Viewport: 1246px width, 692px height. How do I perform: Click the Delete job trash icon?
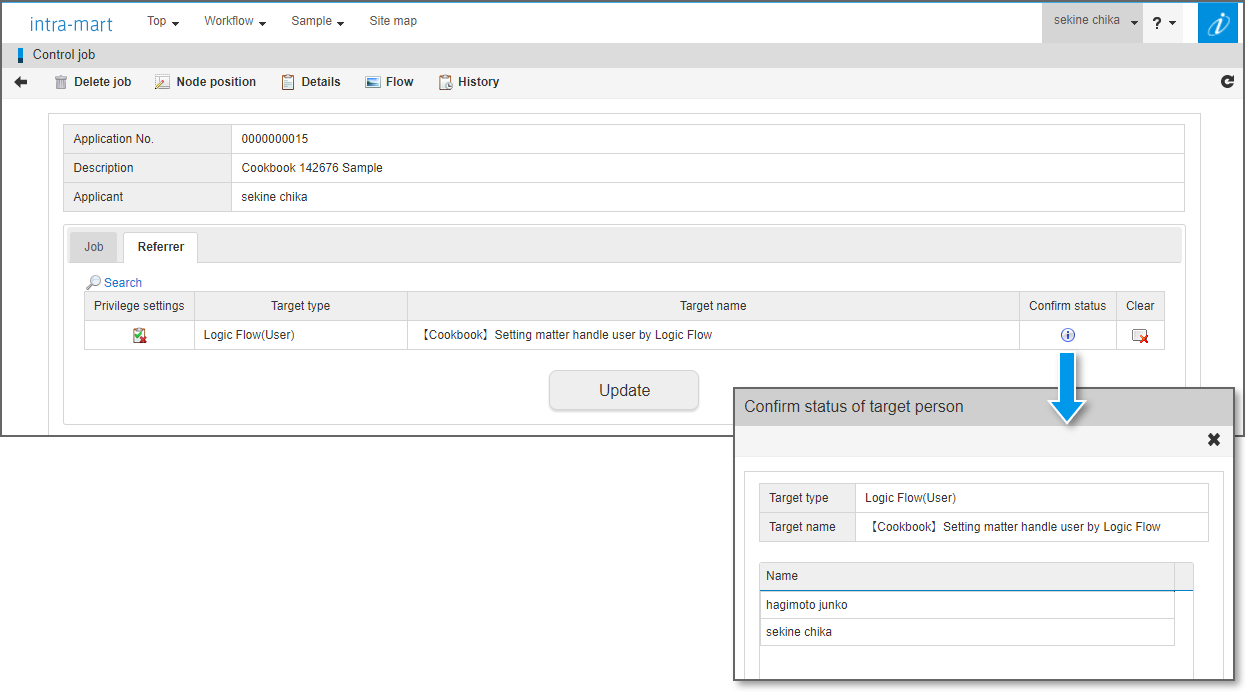(62, 82)
